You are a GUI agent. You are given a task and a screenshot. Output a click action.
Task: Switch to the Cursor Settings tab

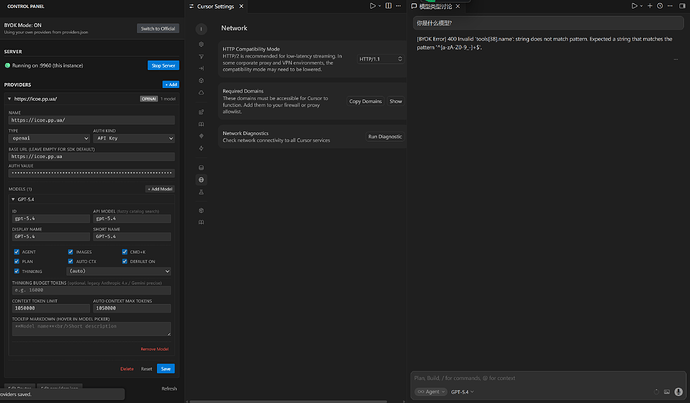coord(215,6)
